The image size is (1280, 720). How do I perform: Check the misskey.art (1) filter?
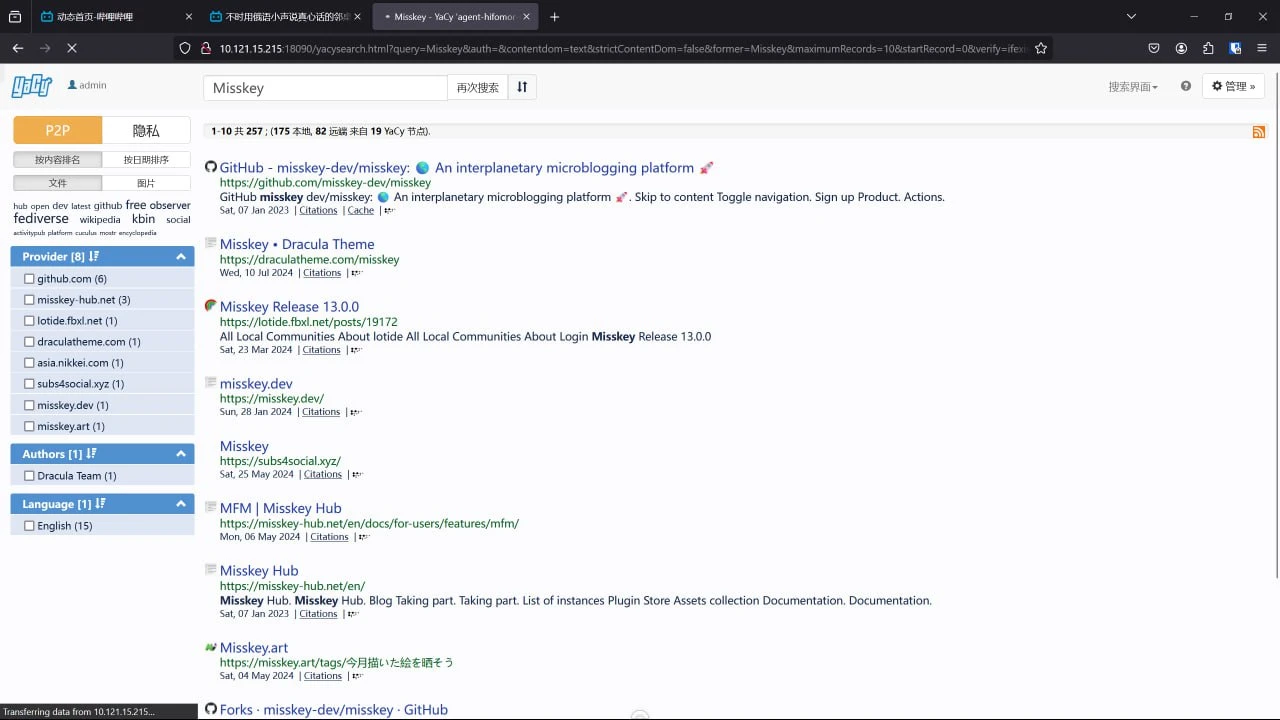point(29,426)
